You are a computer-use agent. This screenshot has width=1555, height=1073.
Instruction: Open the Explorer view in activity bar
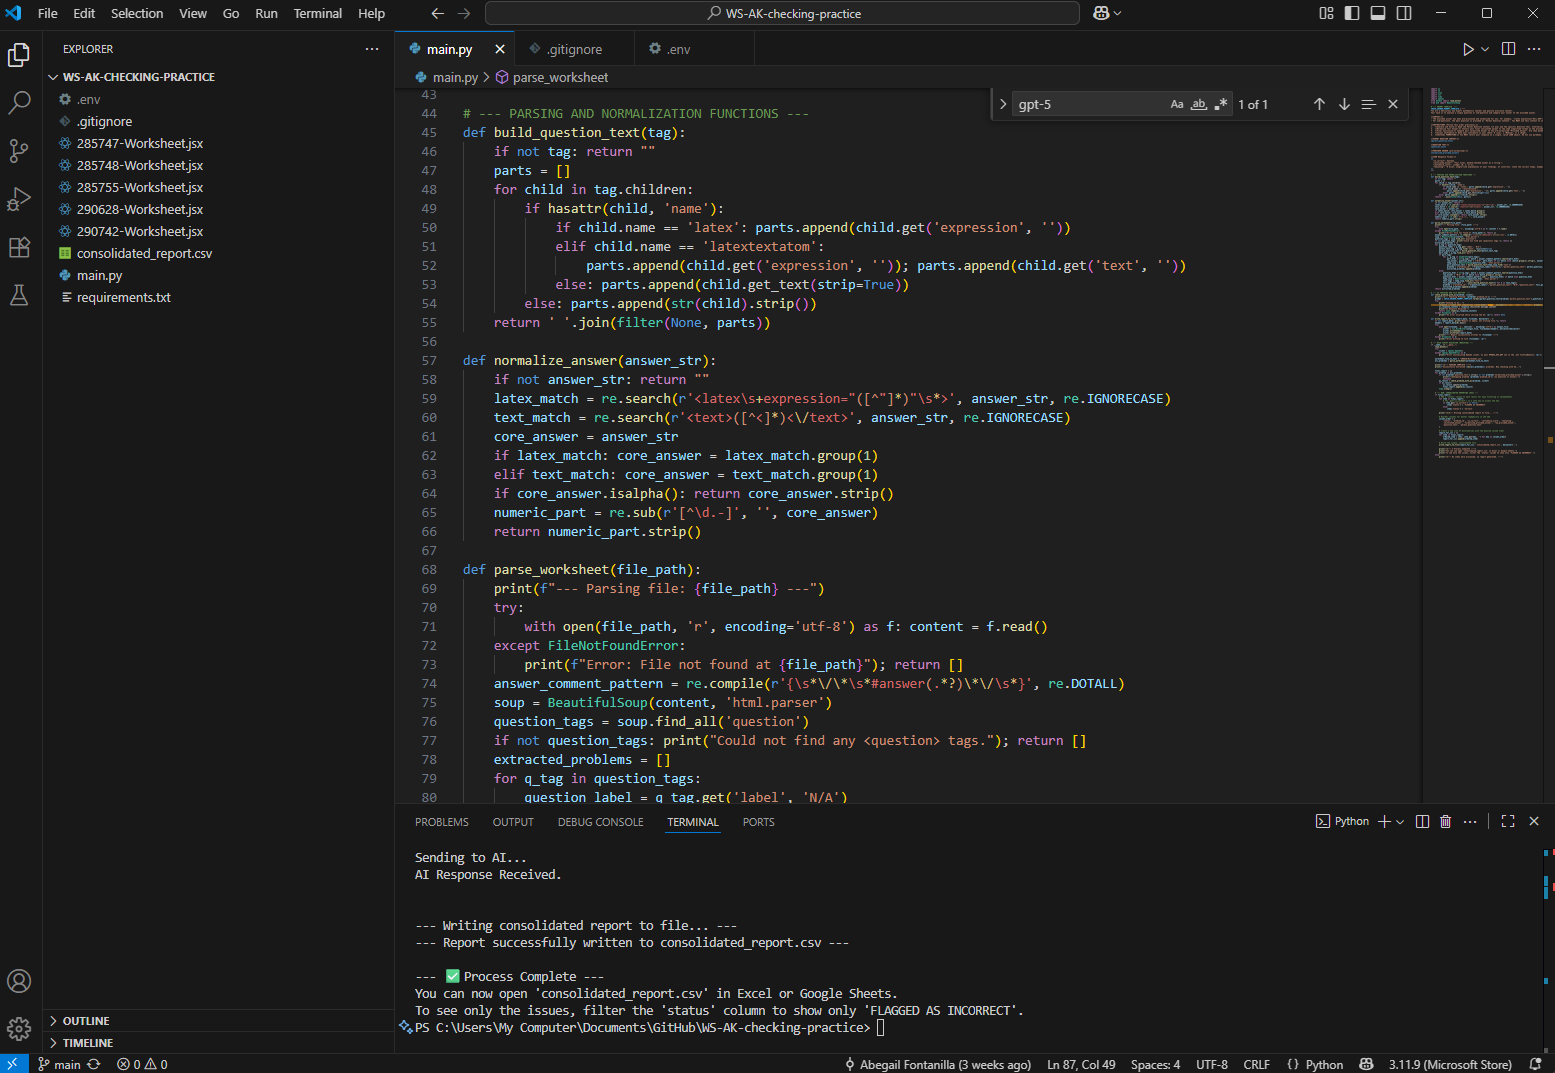pos(19,55)
